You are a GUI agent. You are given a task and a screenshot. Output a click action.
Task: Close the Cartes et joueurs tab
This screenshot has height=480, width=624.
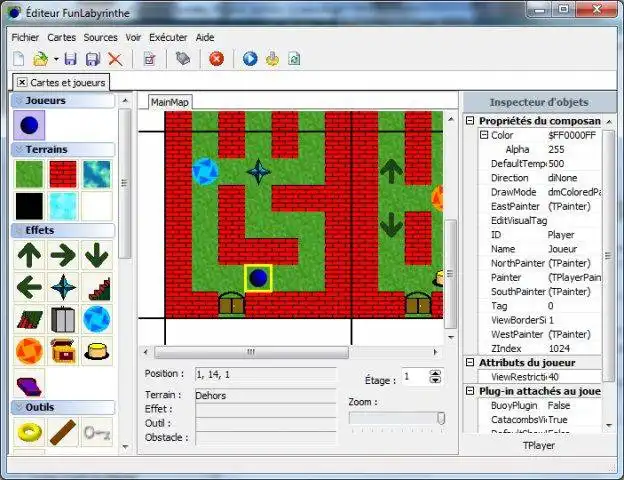coord(22,82)
